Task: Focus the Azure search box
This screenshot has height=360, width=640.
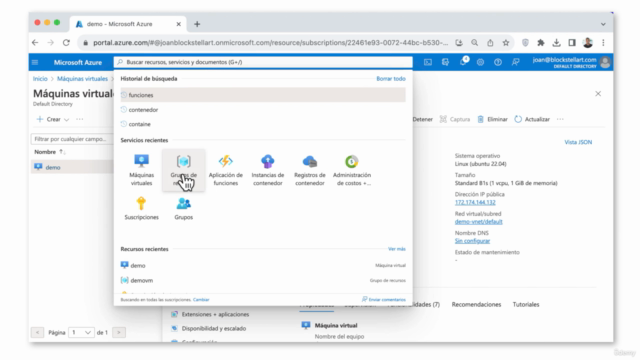Action: pyautogui.click(x=263, y=62)
